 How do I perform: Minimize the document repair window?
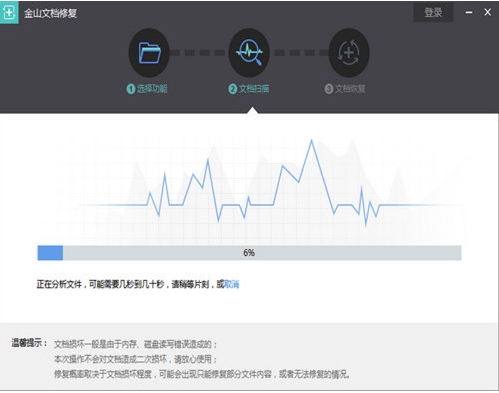point(469,13)
